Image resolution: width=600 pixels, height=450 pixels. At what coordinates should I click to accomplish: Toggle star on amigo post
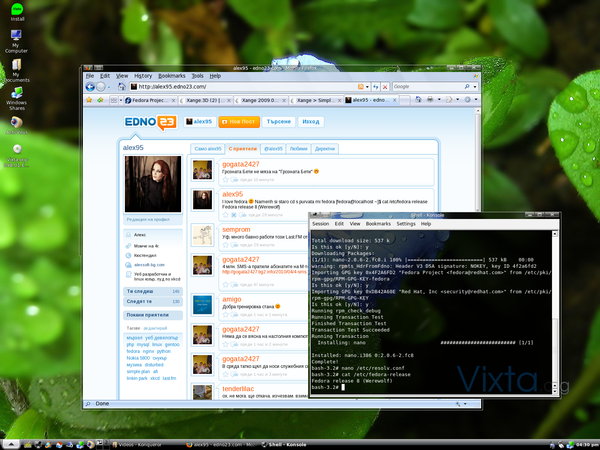[x=225, y=315]
